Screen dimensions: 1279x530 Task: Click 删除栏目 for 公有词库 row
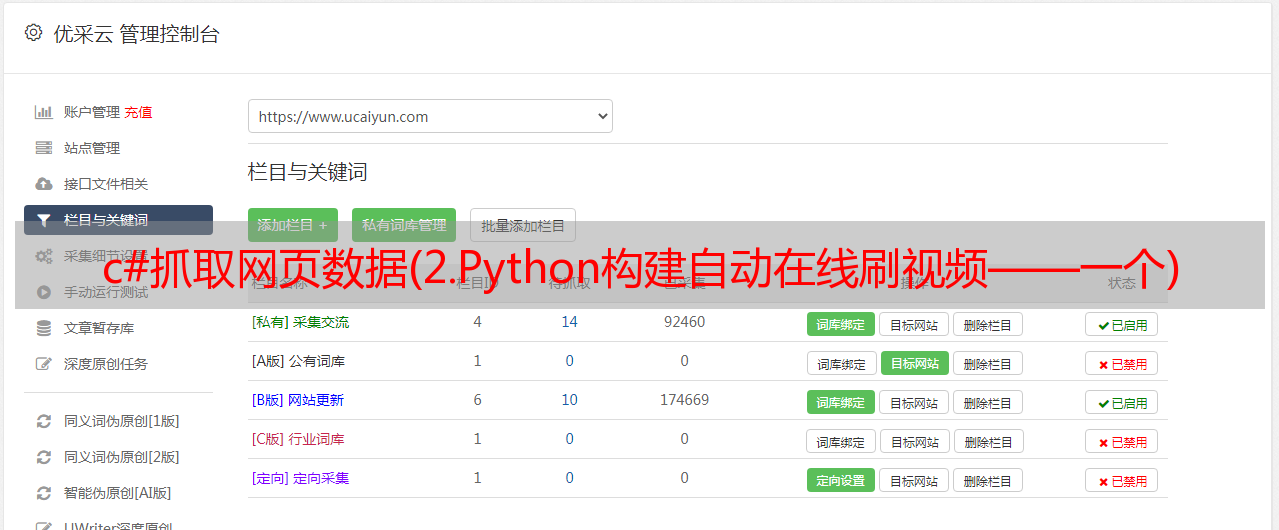988,363
